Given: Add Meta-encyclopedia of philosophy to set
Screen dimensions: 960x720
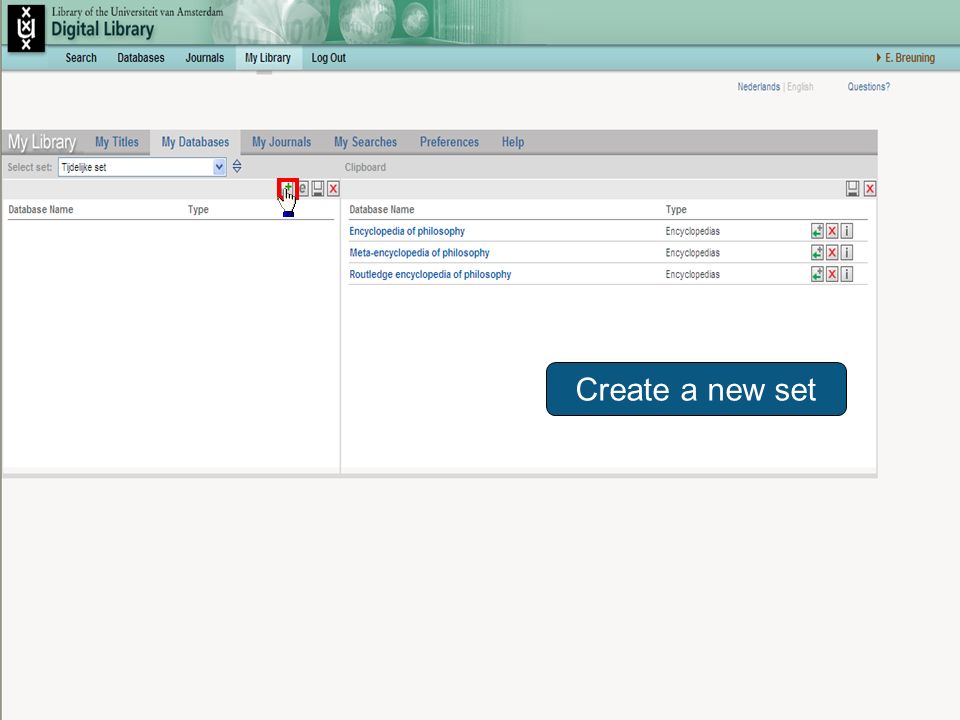Looking at the screenshot, I should [x=817, y=252].
